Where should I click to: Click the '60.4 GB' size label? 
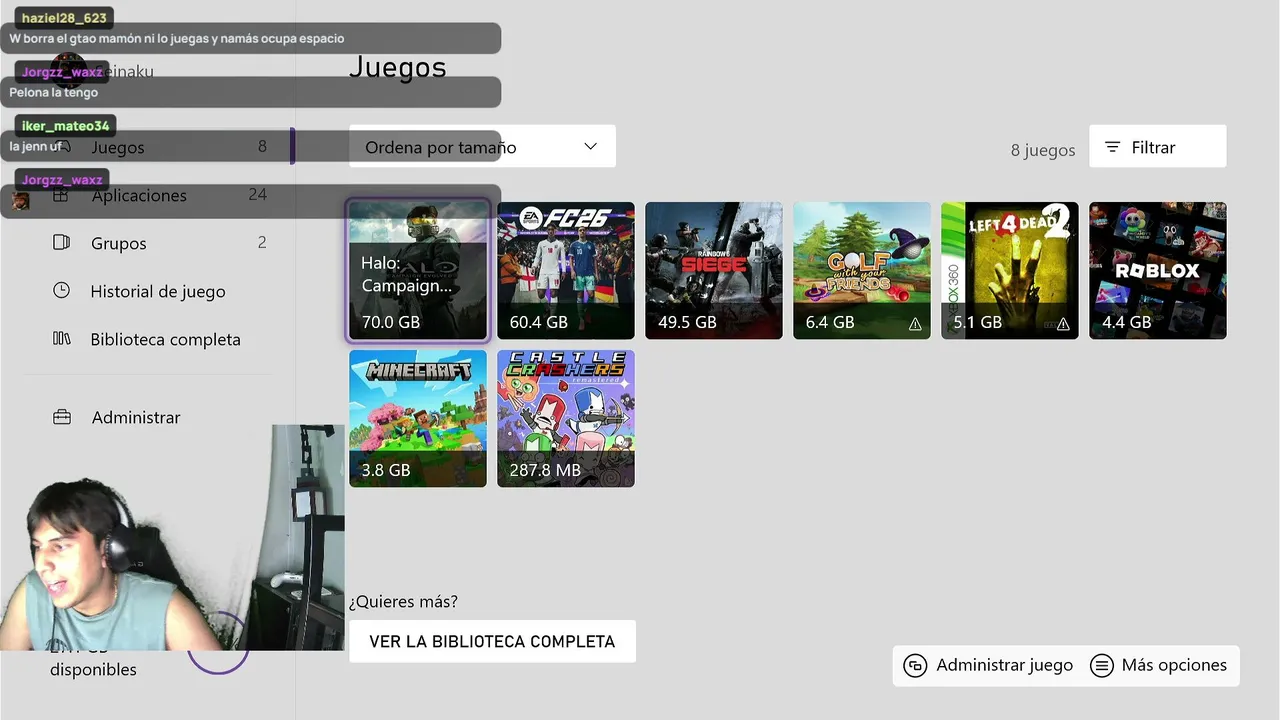[x=539, y=322]
